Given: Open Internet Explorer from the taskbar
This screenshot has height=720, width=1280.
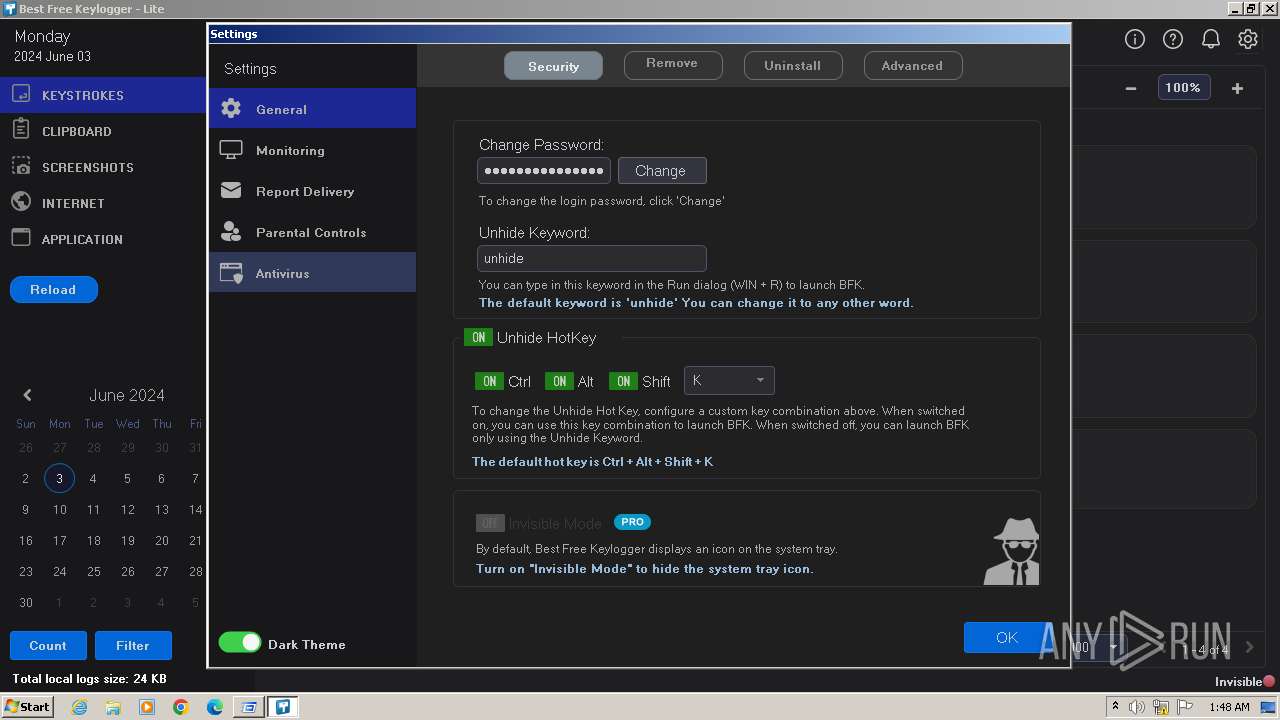Looking at the screenshot, I should coord(79,707).
